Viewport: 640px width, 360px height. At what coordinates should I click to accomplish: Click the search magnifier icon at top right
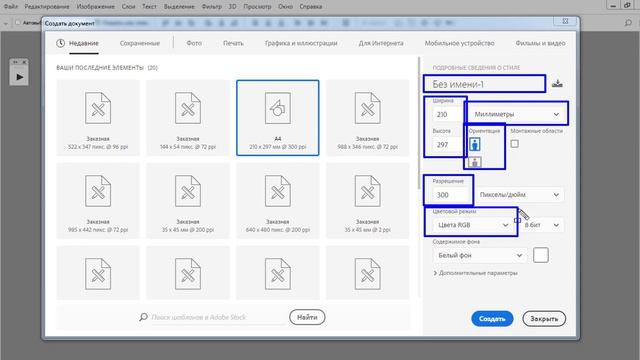coord(628,23)
